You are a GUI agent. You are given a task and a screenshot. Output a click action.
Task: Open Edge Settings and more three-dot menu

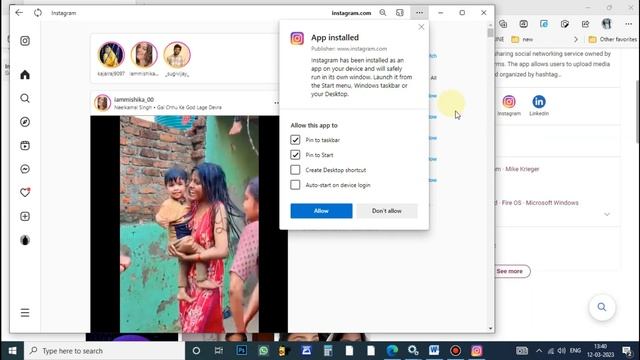[x=629, y=24]
